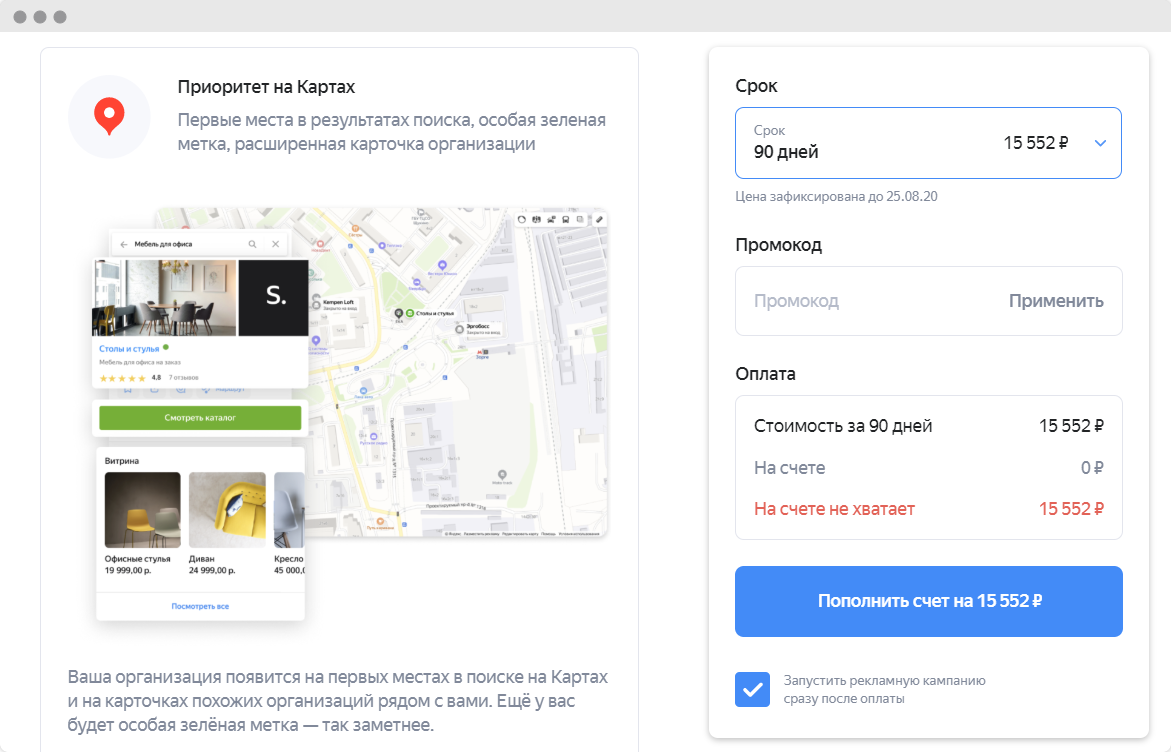
Task: Click the green 'Столы и стулья' map marker
Action: (x=410, y=313)
